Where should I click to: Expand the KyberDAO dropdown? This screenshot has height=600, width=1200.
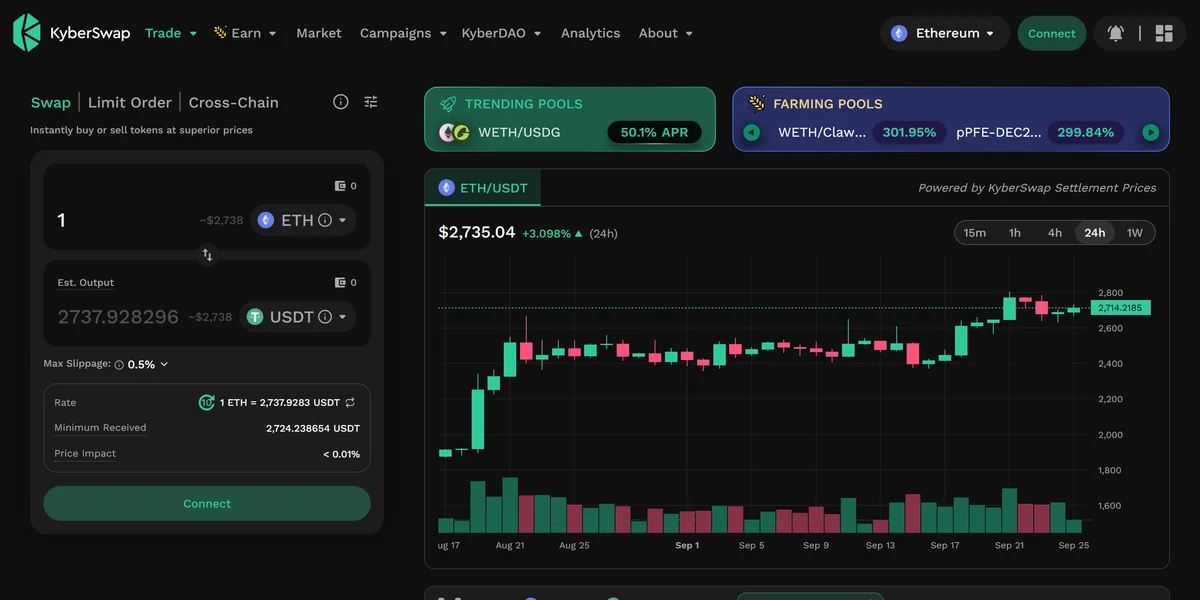pos(501,33)
